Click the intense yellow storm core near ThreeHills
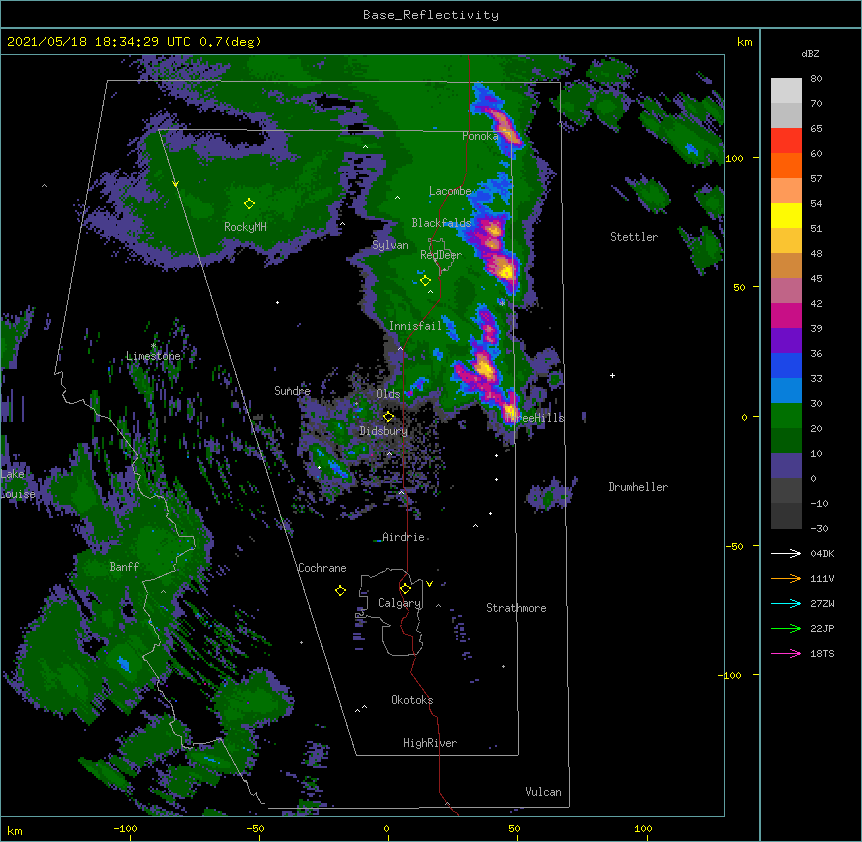The width and height of the screenshot is (862, 842). click(x=510, y=411)
